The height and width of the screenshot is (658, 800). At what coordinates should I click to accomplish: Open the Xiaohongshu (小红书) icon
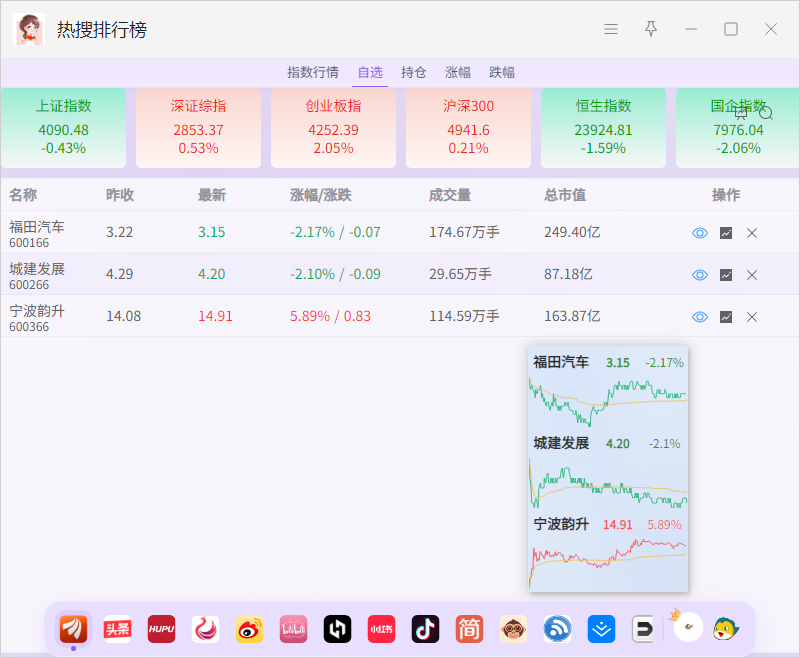pyautogui.click(x=381, y=629)
